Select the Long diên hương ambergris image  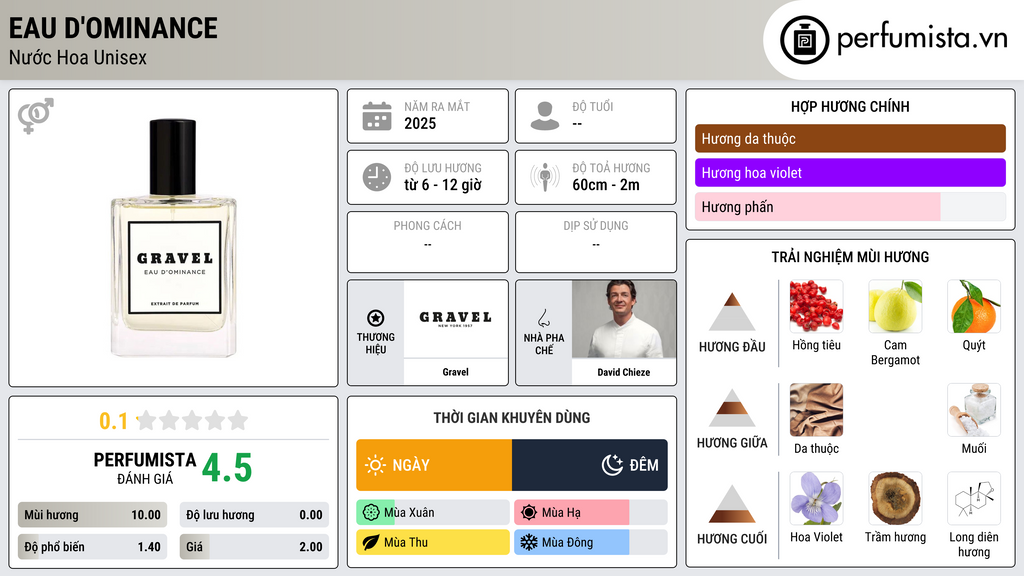point(974,498)
